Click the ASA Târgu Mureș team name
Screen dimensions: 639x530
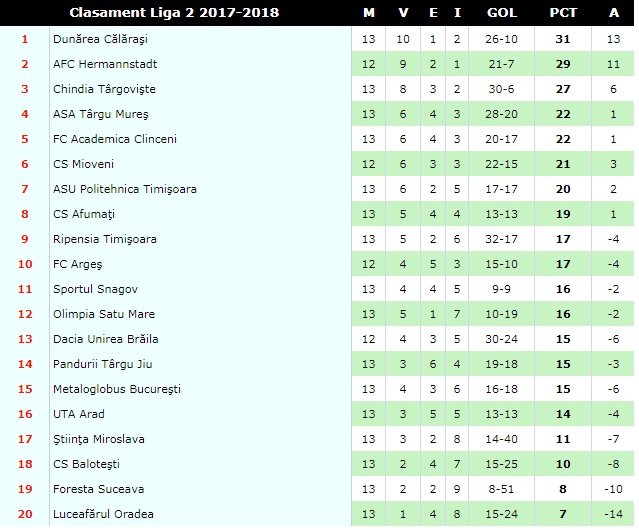click(101, 114)
